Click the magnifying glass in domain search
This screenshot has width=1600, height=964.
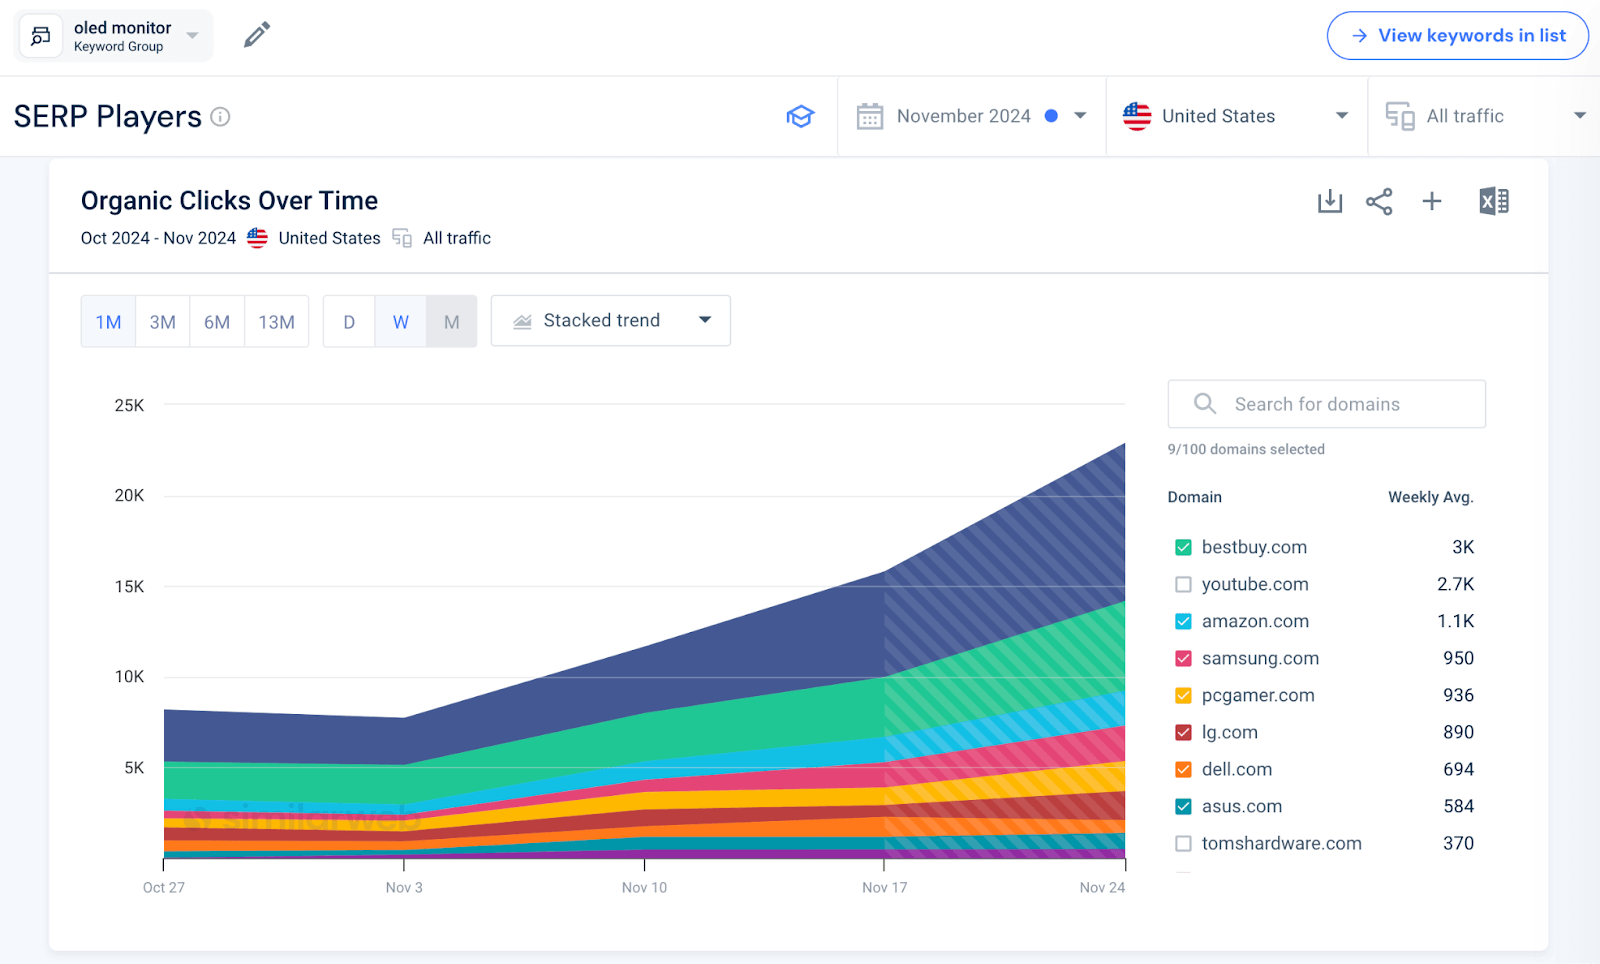pyautogui.click(x=1204, y=403)
